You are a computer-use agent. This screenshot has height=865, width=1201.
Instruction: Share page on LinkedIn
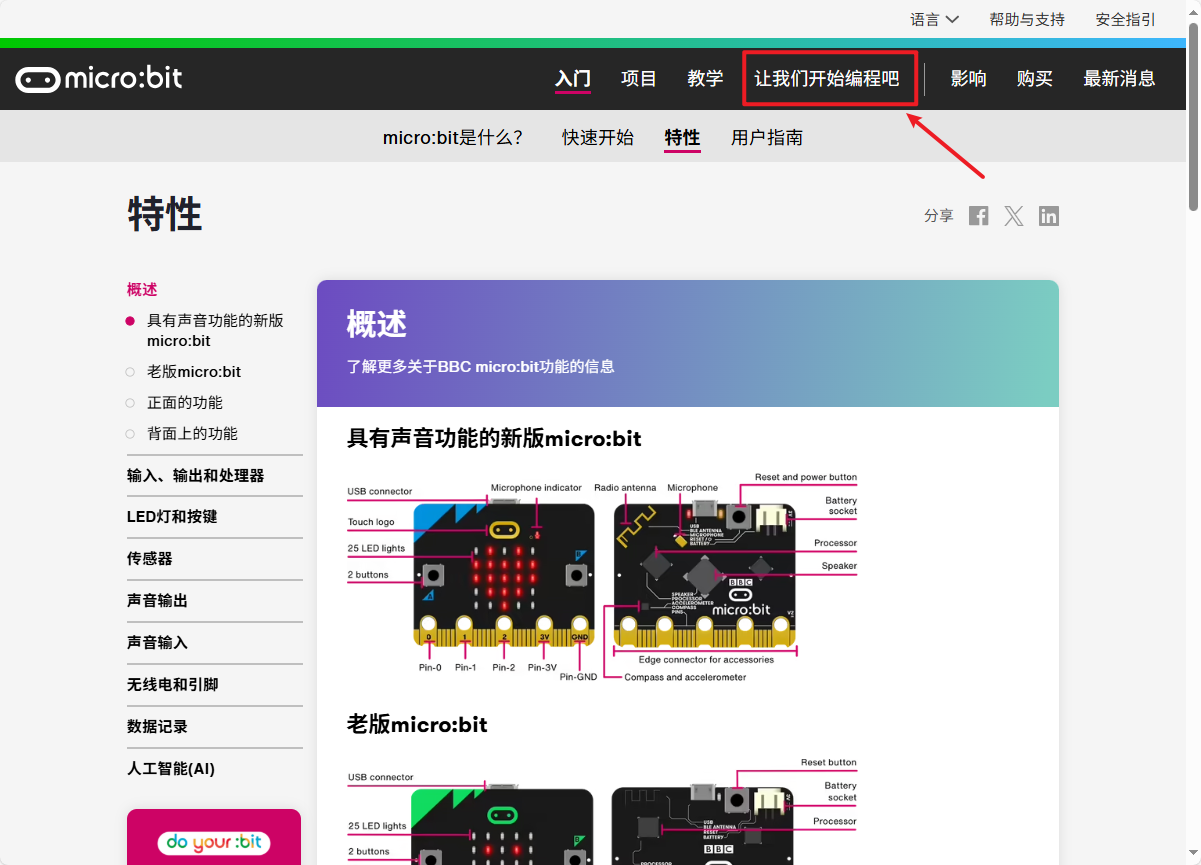tap(1049, 216)
